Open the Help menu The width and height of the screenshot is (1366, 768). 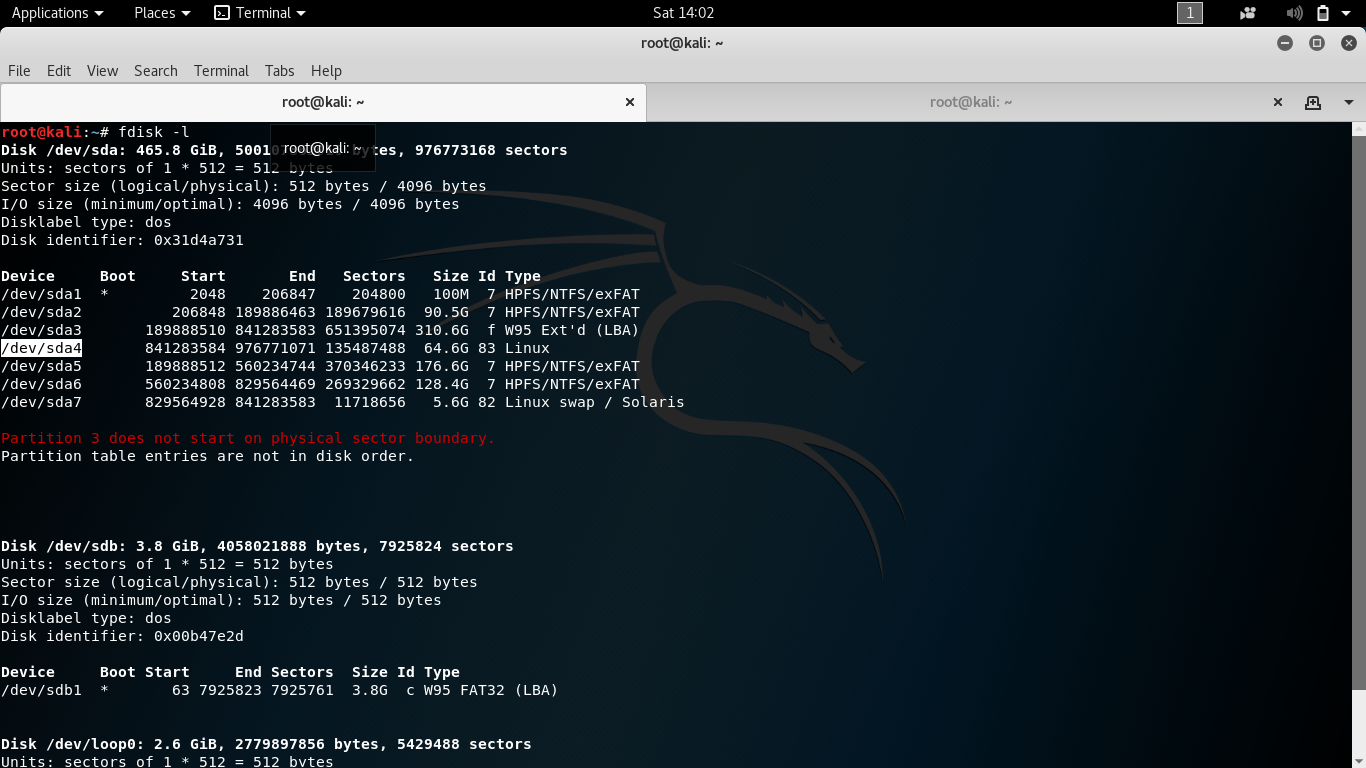tap(326, 71)
